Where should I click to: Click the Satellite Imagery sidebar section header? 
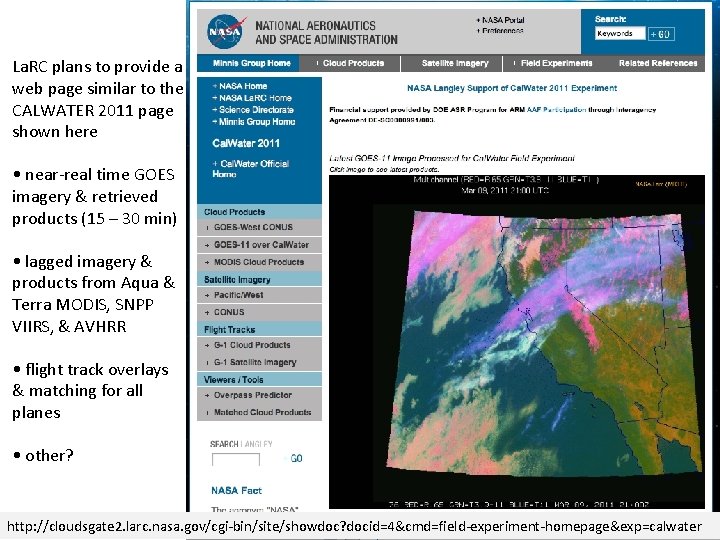pos(259,279)
